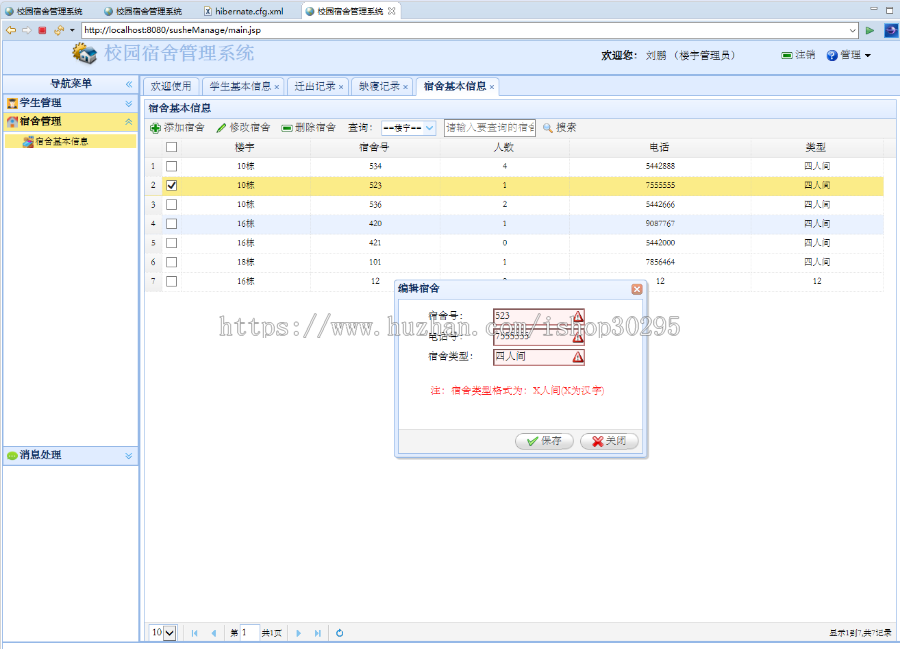Click the 修改宿舍 button label
900x649 pixels.
coord(250,127)
